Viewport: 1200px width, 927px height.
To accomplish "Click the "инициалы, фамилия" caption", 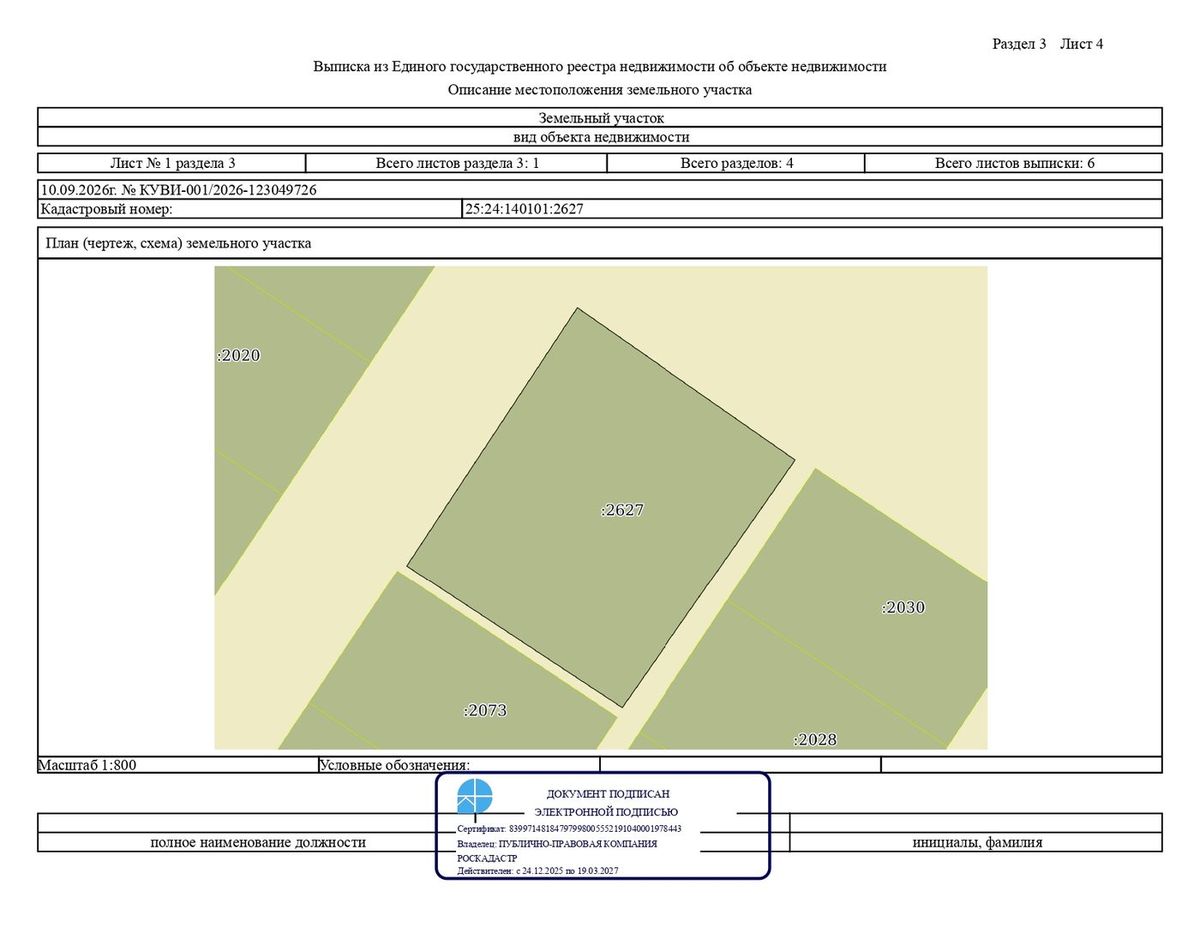I will [x=977, y=842].
